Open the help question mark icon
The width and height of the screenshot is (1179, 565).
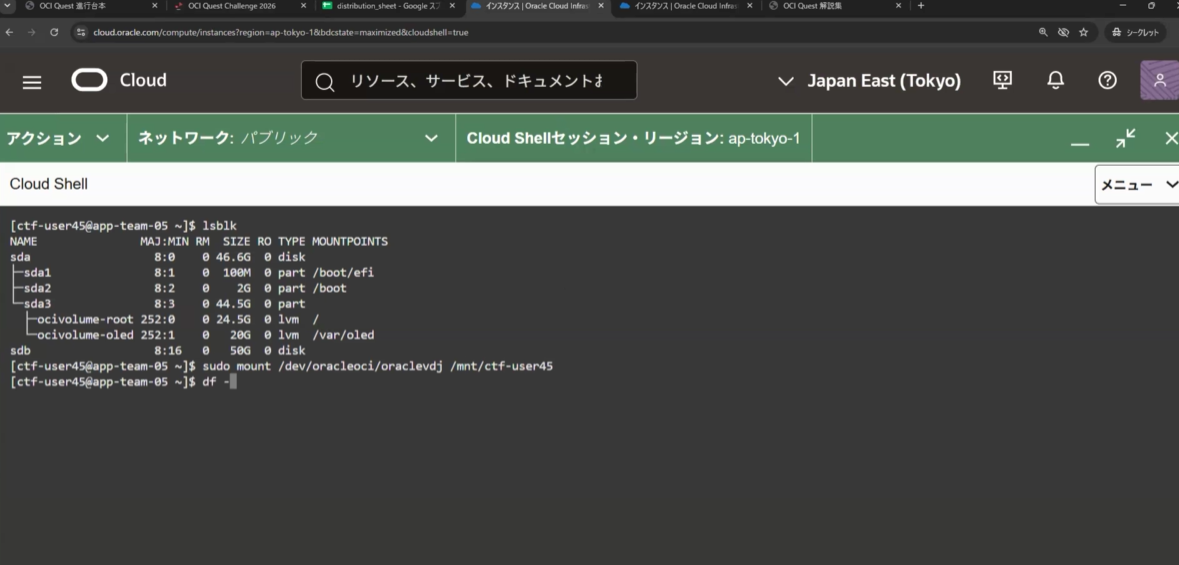1107,80
